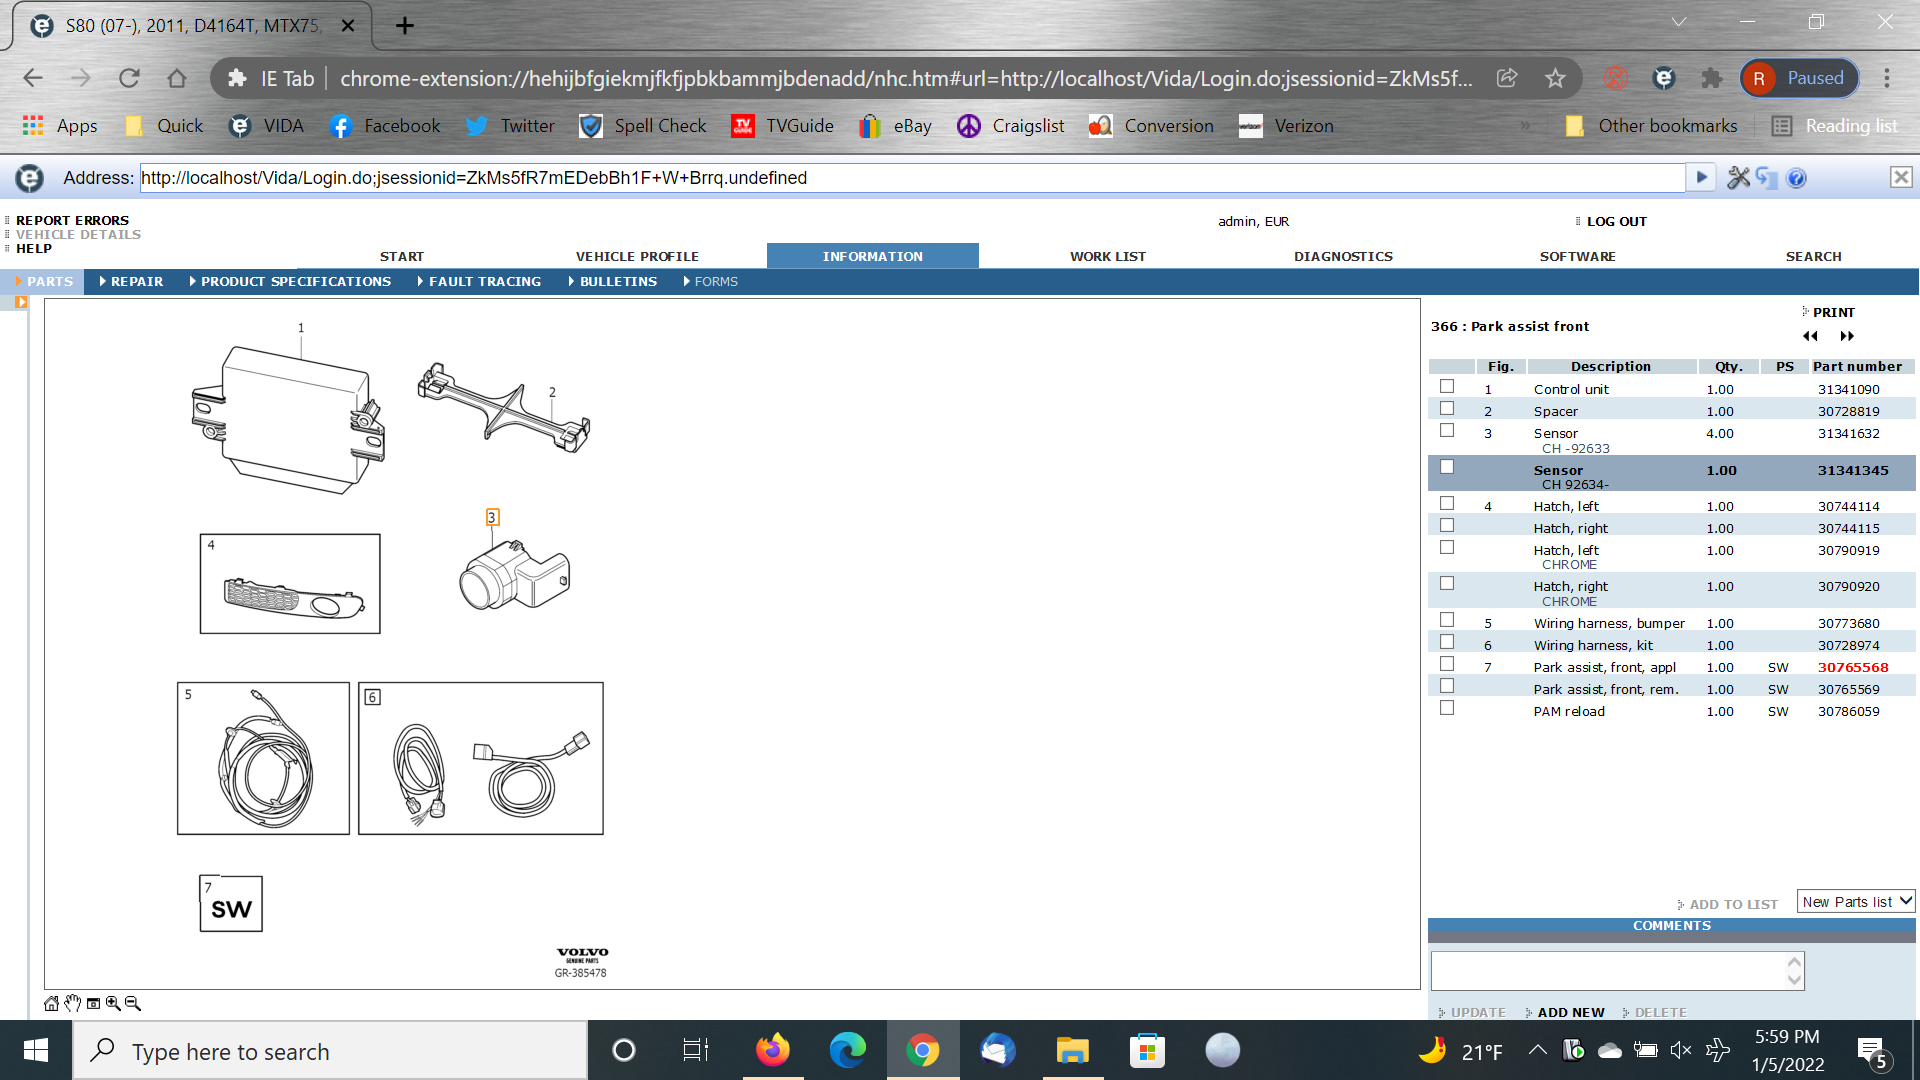1920x1080 pixels.
Task: Click the Log Out link
Action: coord(1616,222)
